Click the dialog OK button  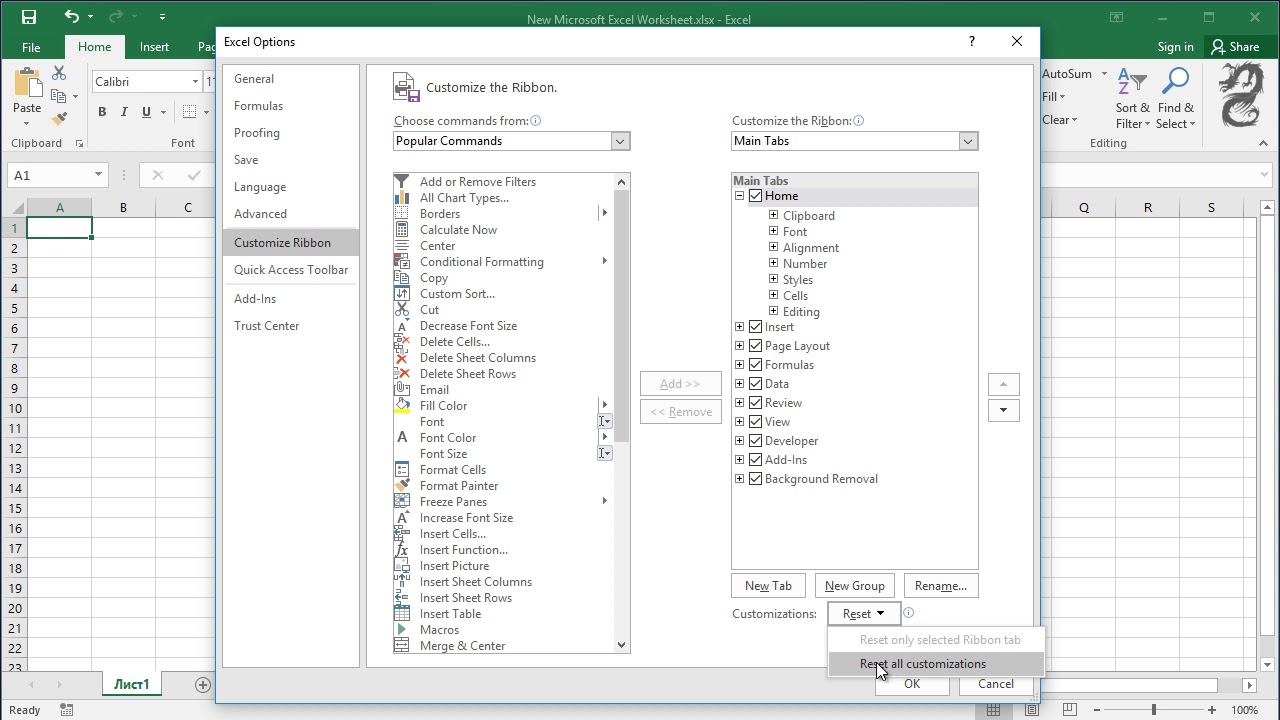(x=911, y=684)
